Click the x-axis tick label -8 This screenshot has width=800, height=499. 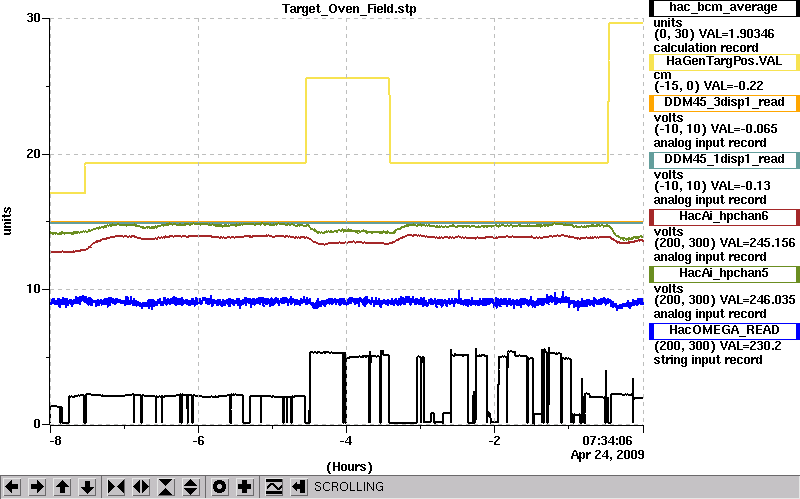point(55,441)
